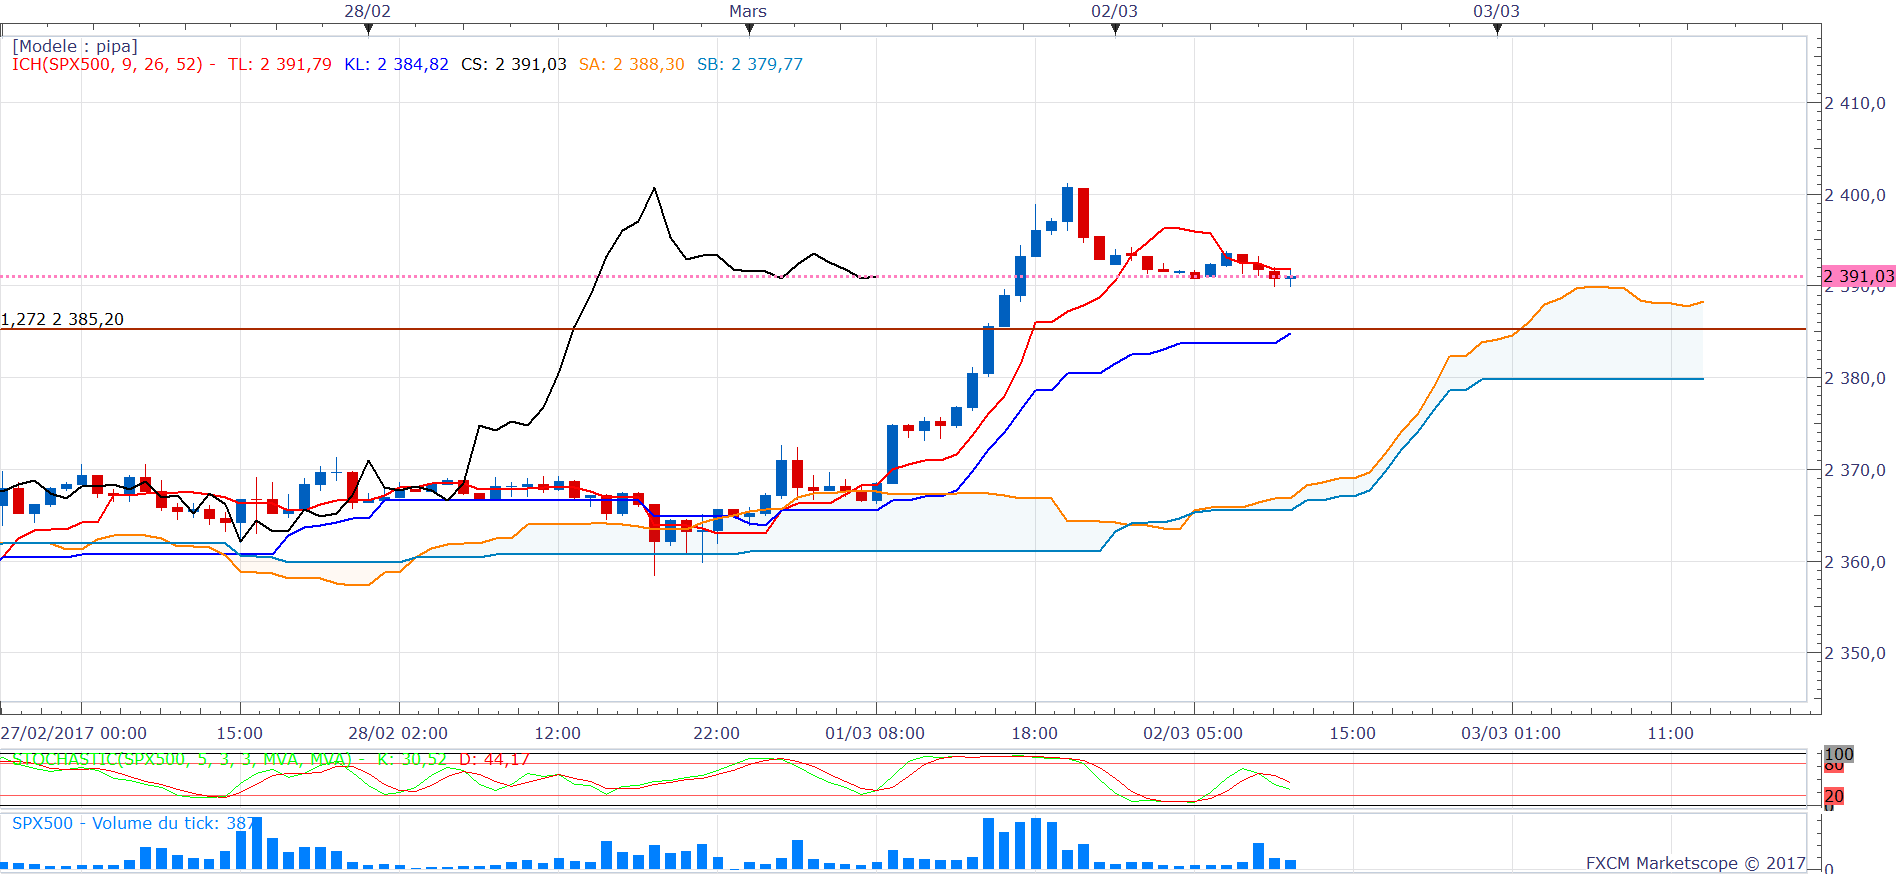The width and height of the screenshot is (1903, 874).
Task: Click the orange SA: 2 388,30 value
Action: pos(631,64)
